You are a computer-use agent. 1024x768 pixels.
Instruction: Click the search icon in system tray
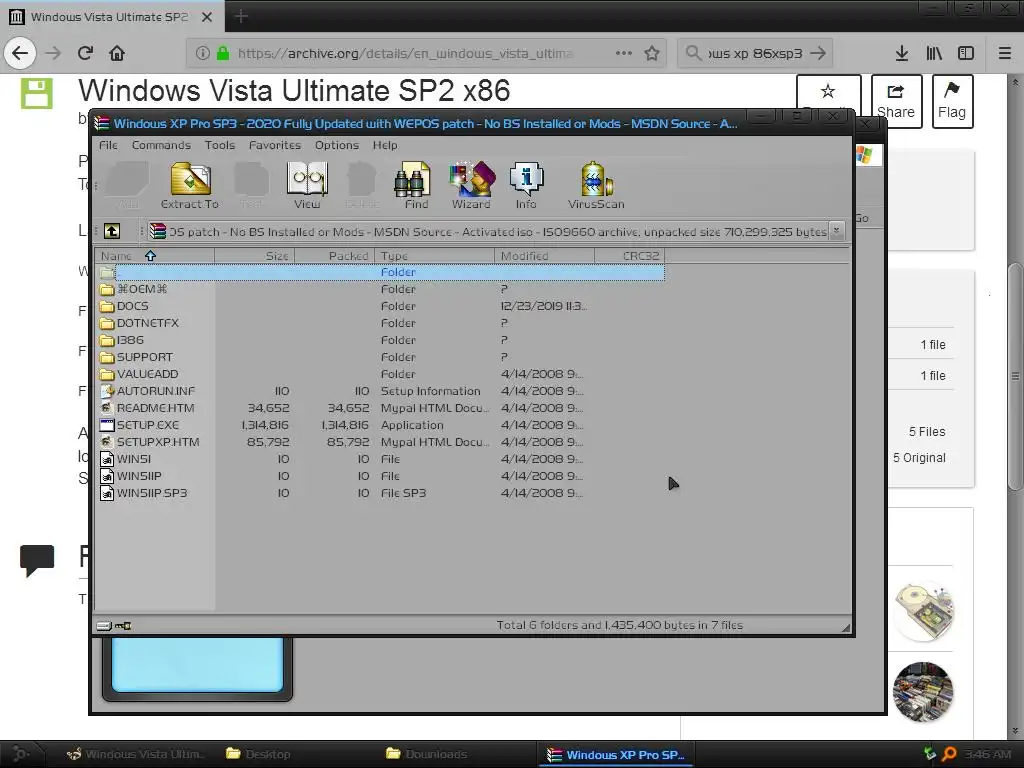950,754
